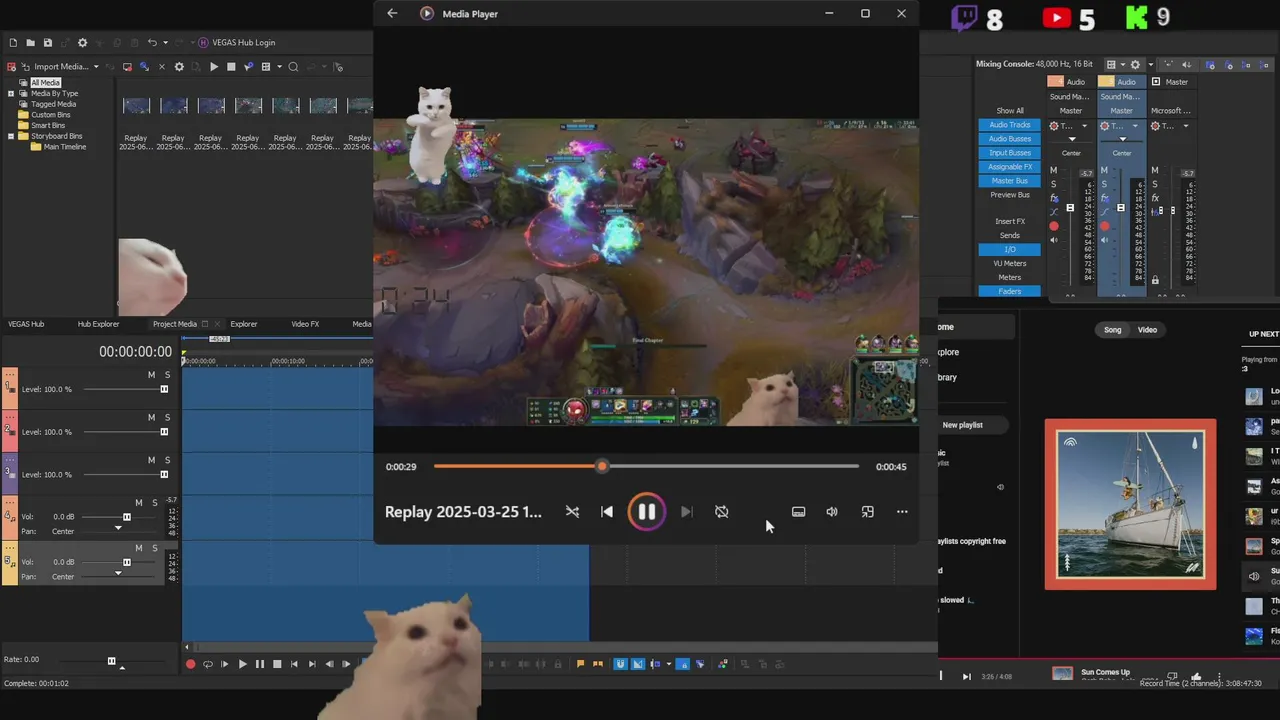
Task: Switch Media Player to mini player view
Action: (x=868, y=512)
